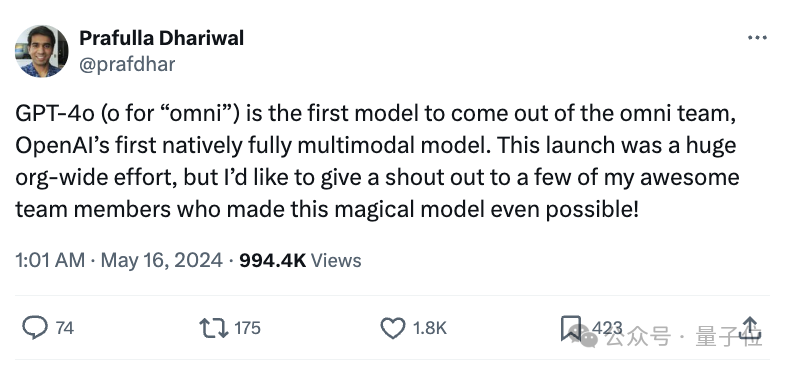Open the Prafulla Dhariwal display name link

coord(161,38)
